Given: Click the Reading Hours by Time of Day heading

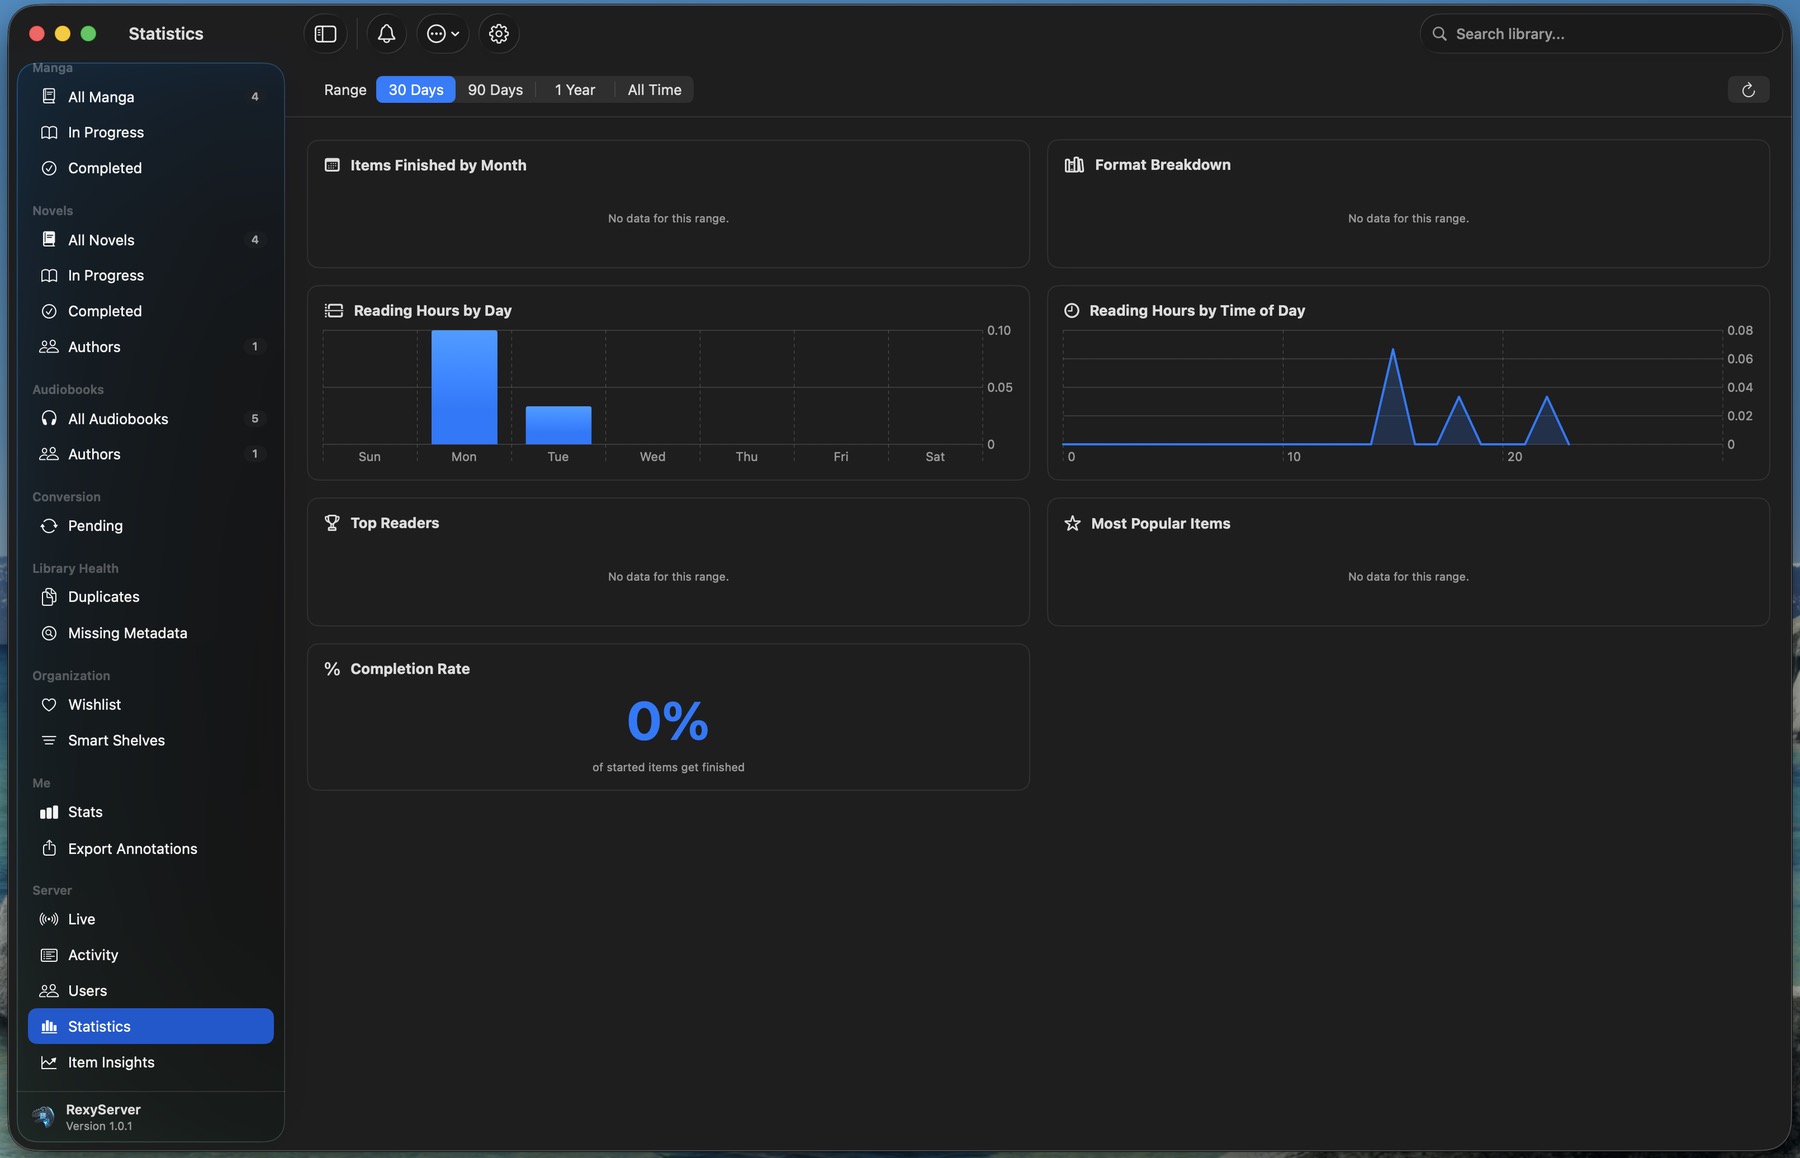Looking at the screenshot, I should coord(1197,311).
